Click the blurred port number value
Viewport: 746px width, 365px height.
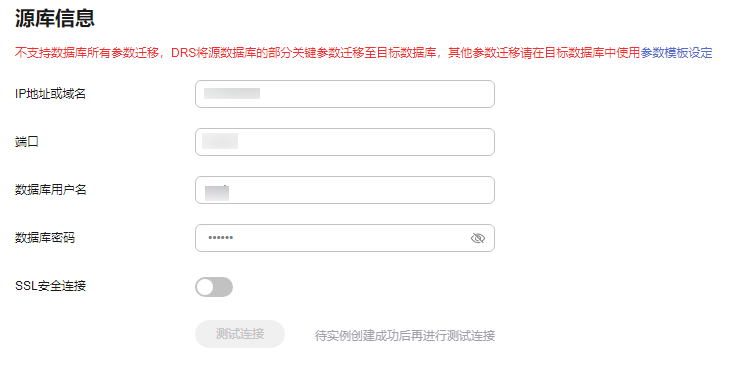point(220,141)
